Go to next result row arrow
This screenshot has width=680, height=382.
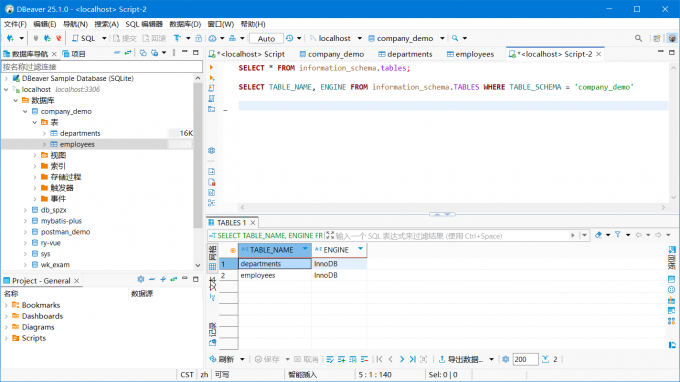[x=402, y=359]
